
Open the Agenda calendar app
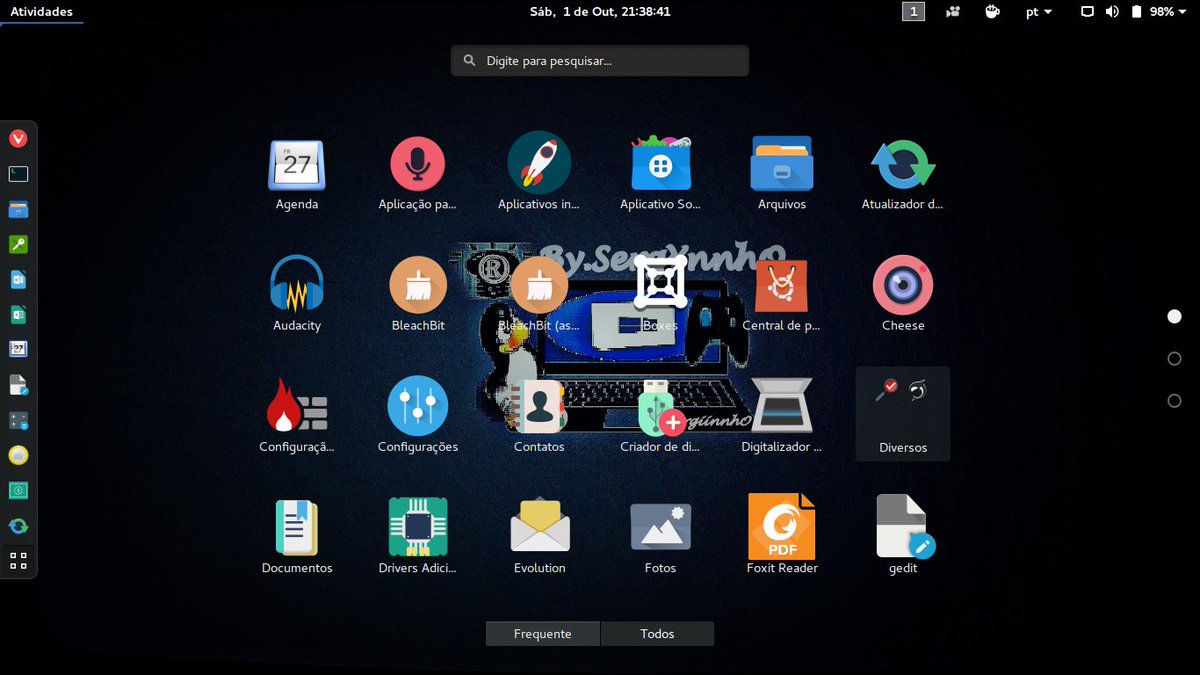[x=297, y=165]
